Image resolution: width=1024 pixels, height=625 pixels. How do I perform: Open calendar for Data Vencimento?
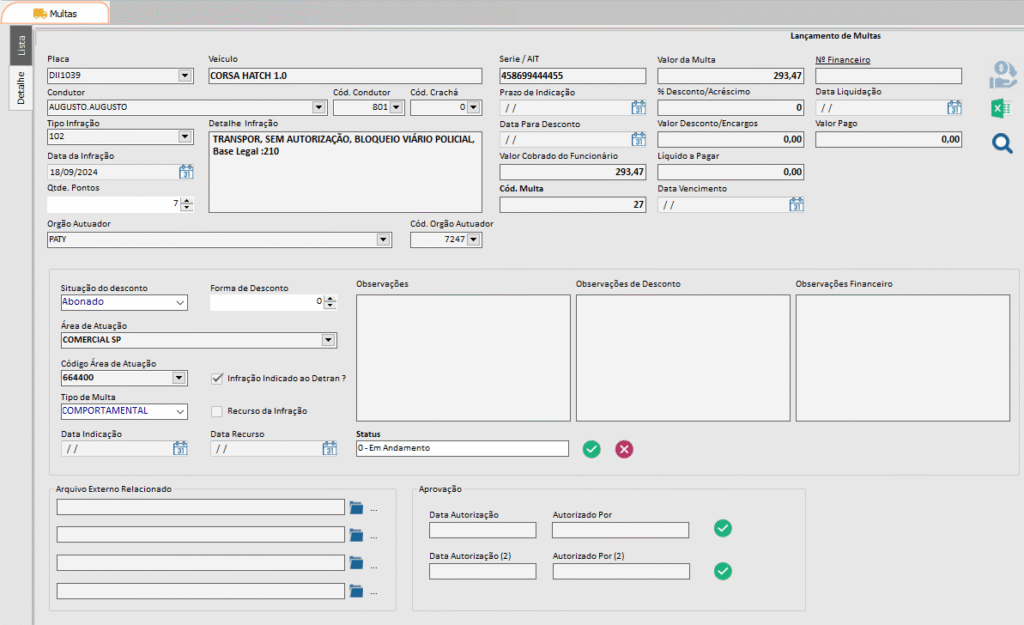point(796,204)
